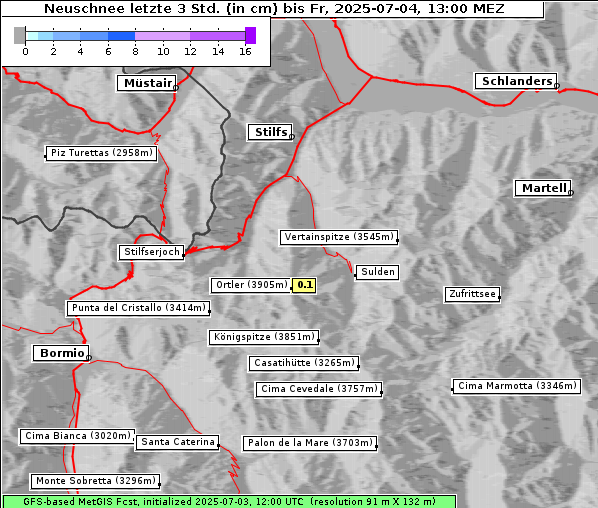Click the Cima Marmotta (3346m) label
This screenshot has width=598, height=508.
pyautogui.click(x=516, y=386)
